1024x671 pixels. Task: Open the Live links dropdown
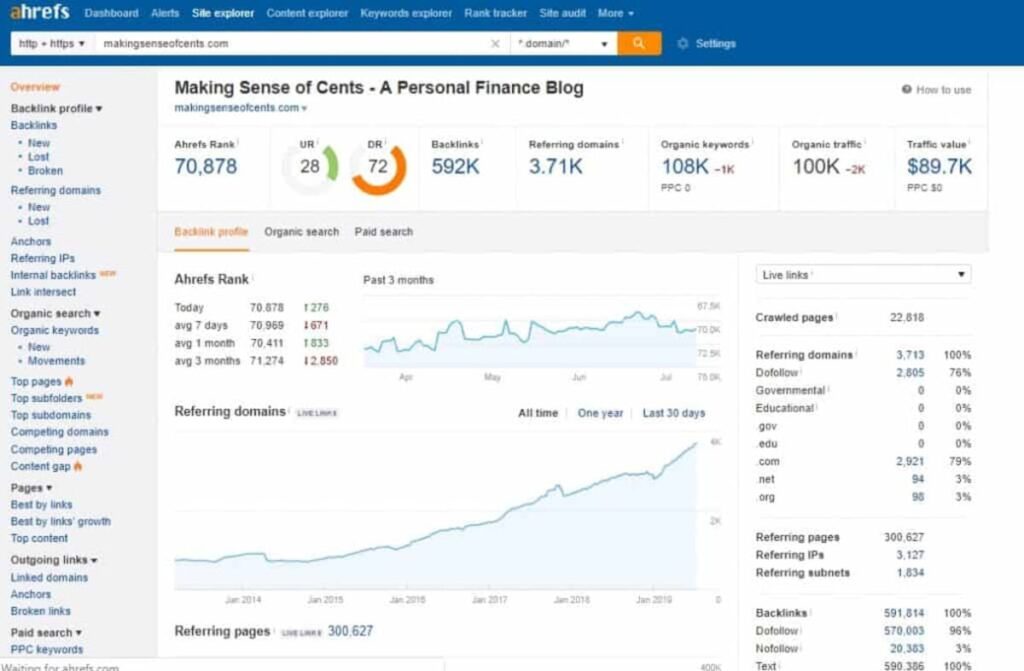coord(863,274)
